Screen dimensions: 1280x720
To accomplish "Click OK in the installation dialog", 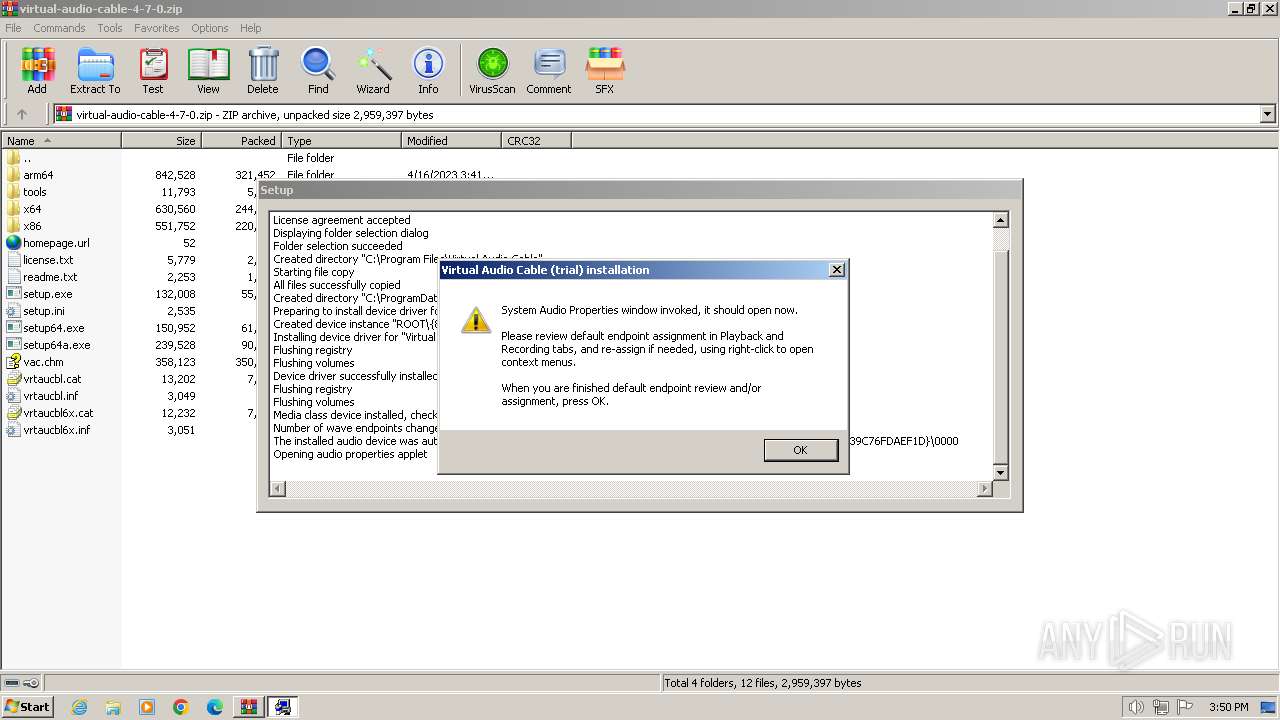I will click(800, 450).
